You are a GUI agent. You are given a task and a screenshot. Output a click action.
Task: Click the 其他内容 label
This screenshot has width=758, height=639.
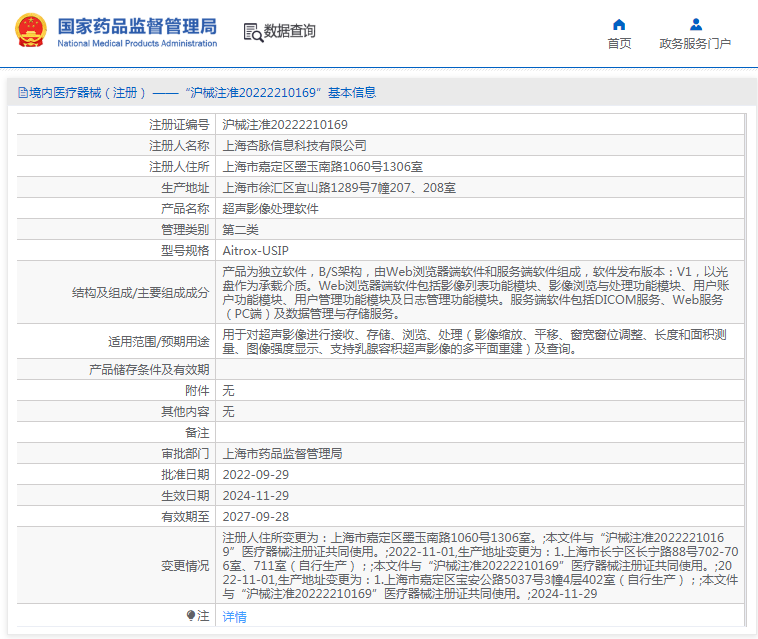click(185, 412)
